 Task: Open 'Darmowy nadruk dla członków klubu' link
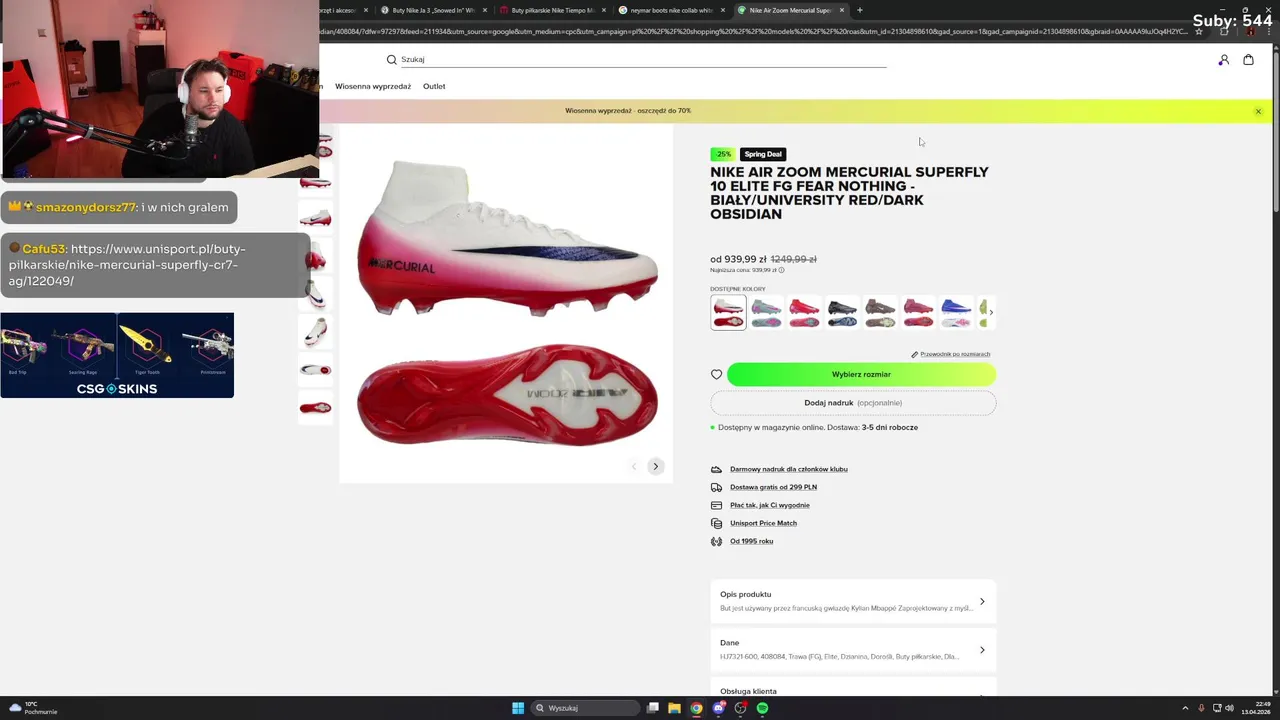click(788, 469)
